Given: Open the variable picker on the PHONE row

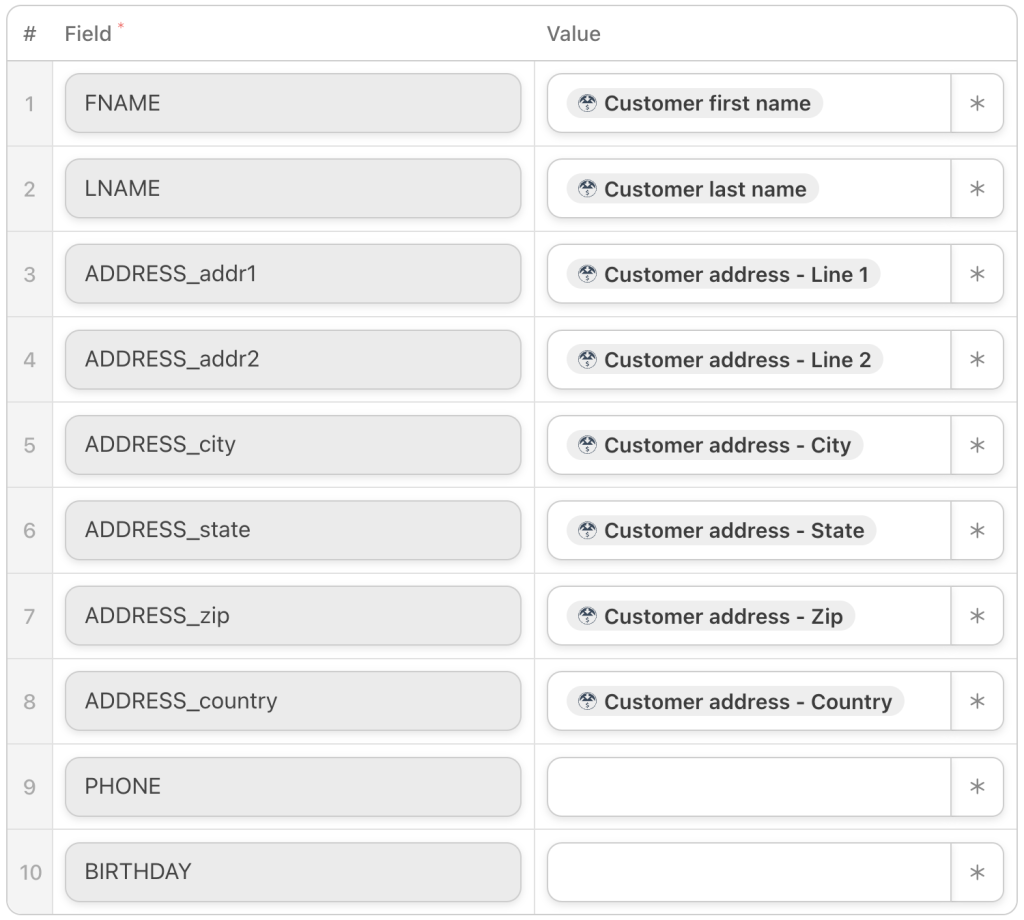Looking at the screenshot, I should 978,787.
